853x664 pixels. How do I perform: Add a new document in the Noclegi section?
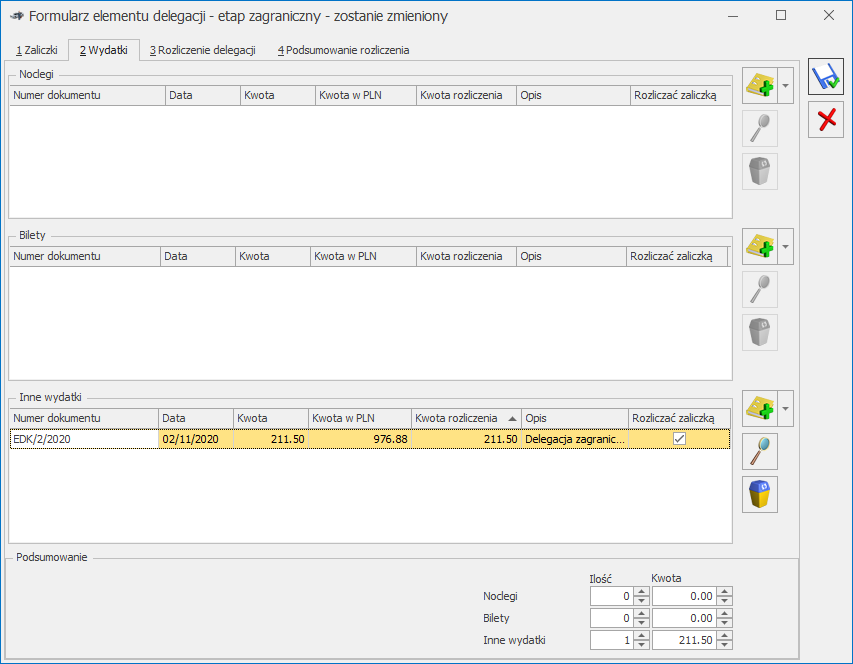point(760,85)
